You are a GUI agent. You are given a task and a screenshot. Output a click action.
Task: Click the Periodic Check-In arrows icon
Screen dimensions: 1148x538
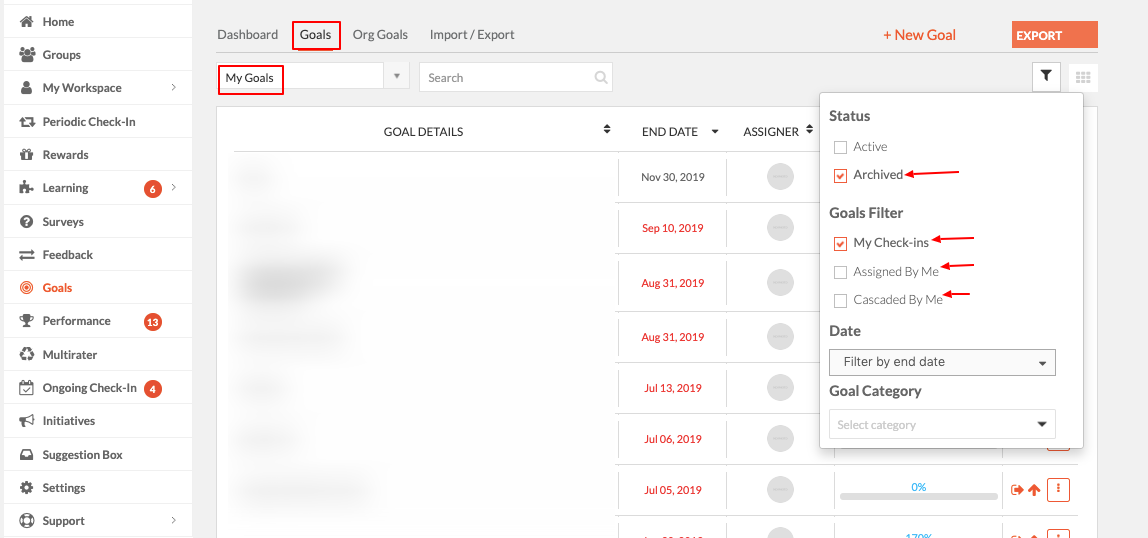point(27,122)
